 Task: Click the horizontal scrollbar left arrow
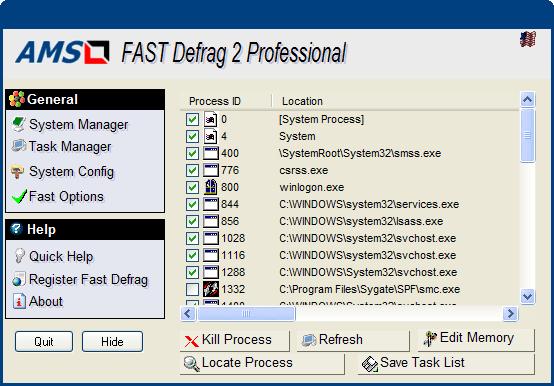188,314
